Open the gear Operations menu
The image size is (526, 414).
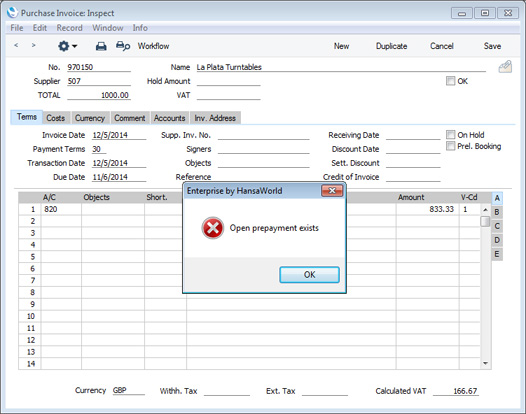coord(67,46)
